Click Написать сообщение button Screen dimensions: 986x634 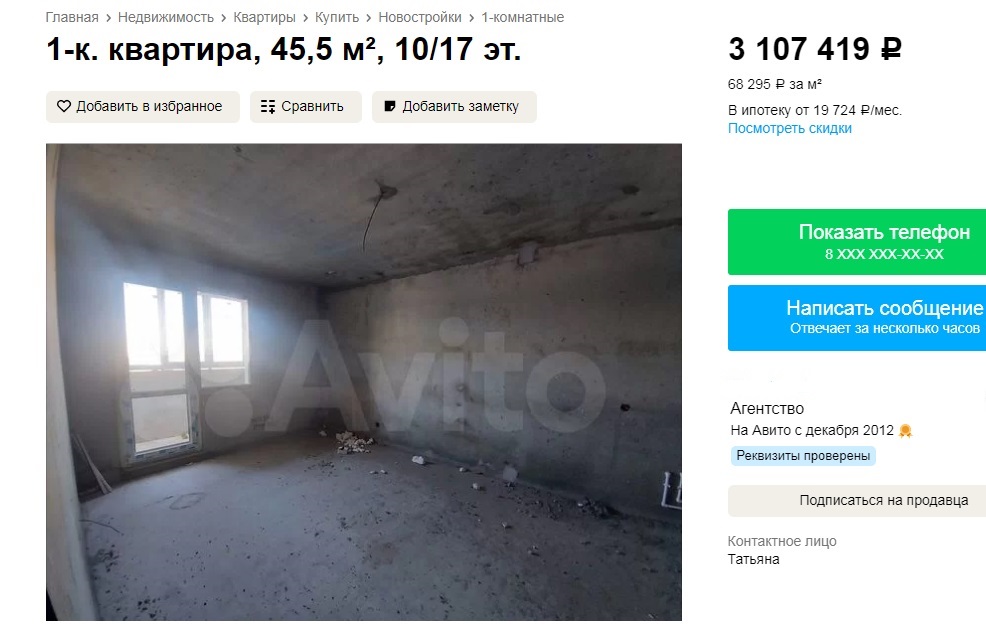click(857, 318)
